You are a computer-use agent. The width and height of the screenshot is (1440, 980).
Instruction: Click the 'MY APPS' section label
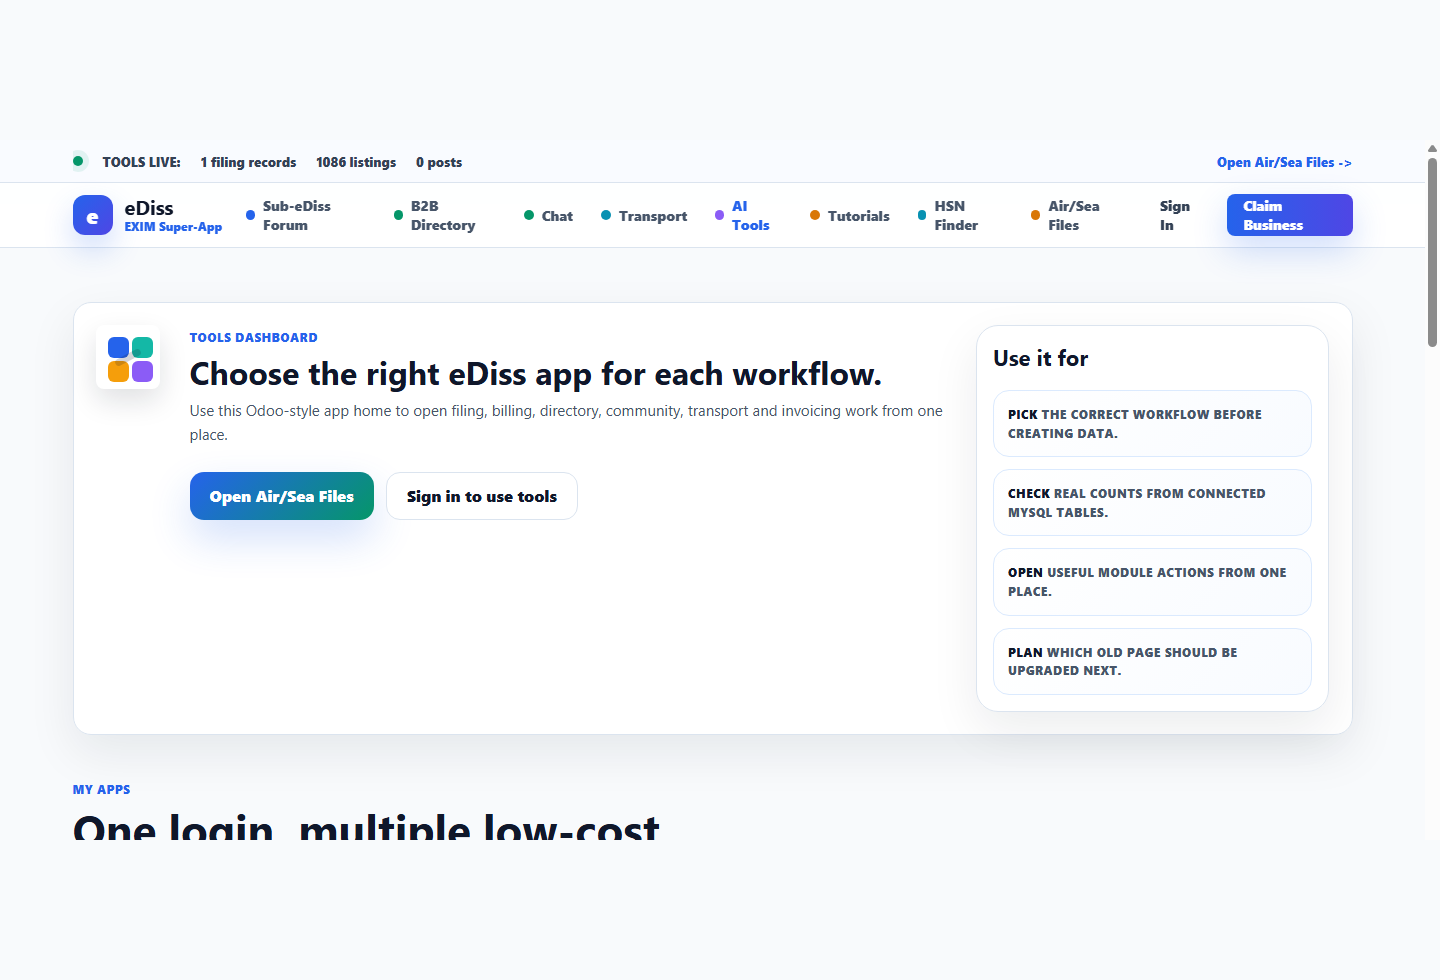(x=102, y=790)
